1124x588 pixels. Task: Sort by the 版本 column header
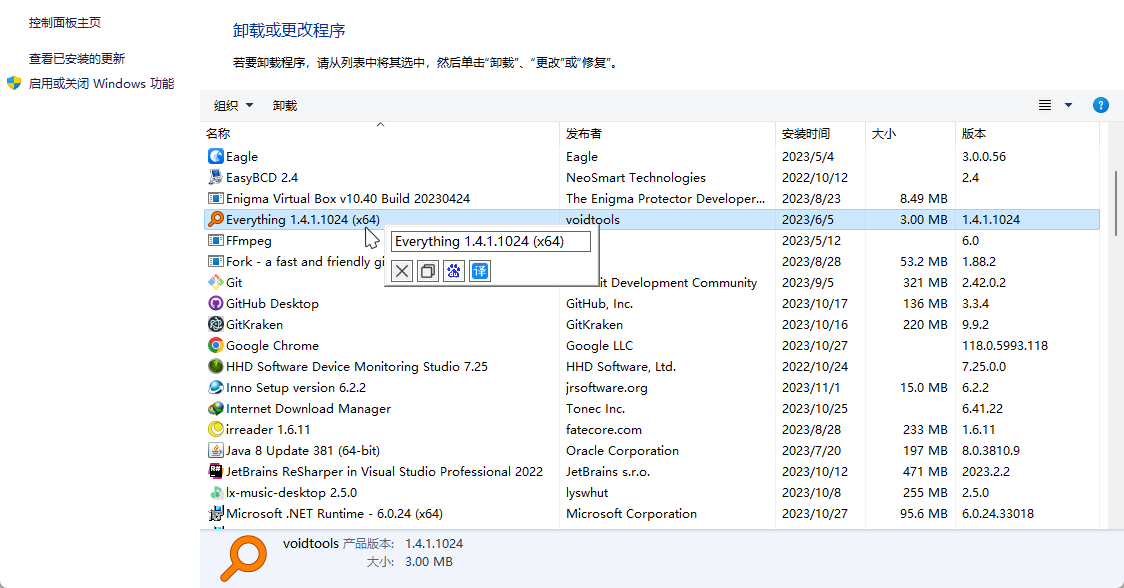(1027, 133)
